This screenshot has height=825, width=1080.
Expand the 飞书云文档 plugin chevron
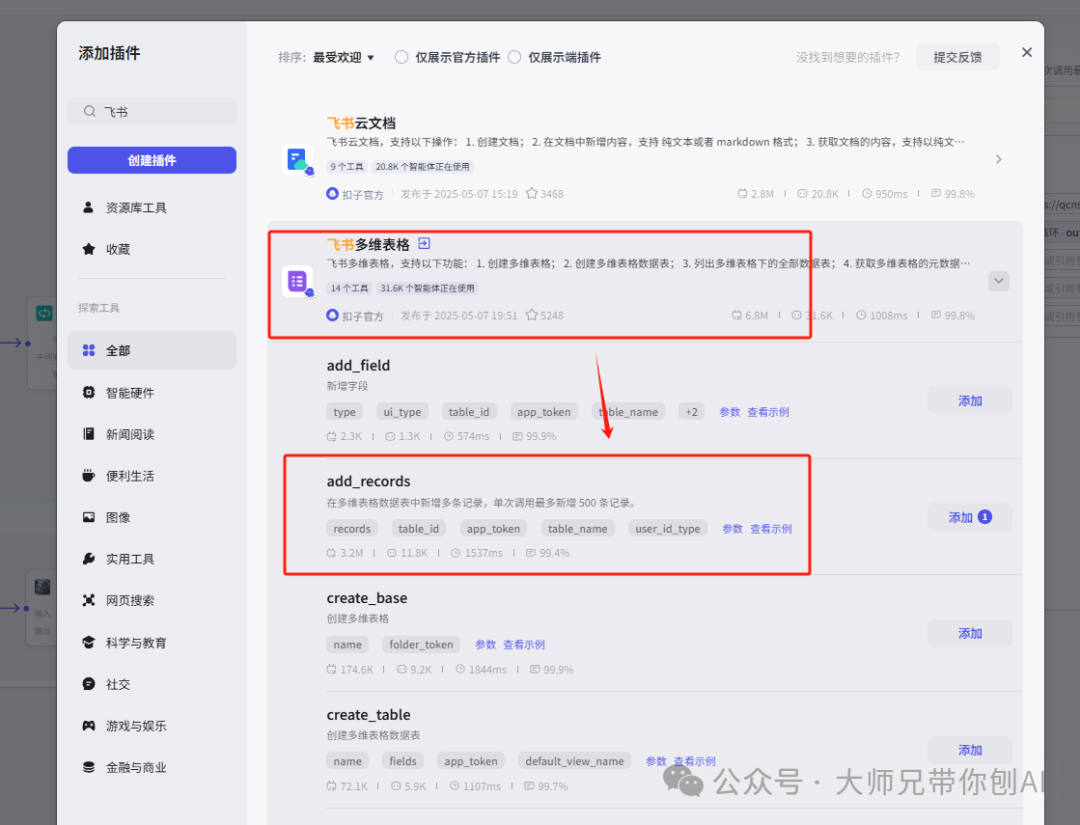(999, 159)
